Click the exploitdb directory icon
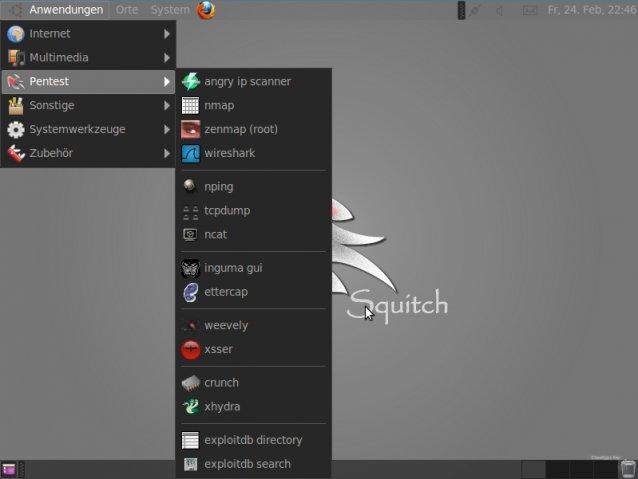The height and width of the screenshot is (479, 638). click(190, 440)
